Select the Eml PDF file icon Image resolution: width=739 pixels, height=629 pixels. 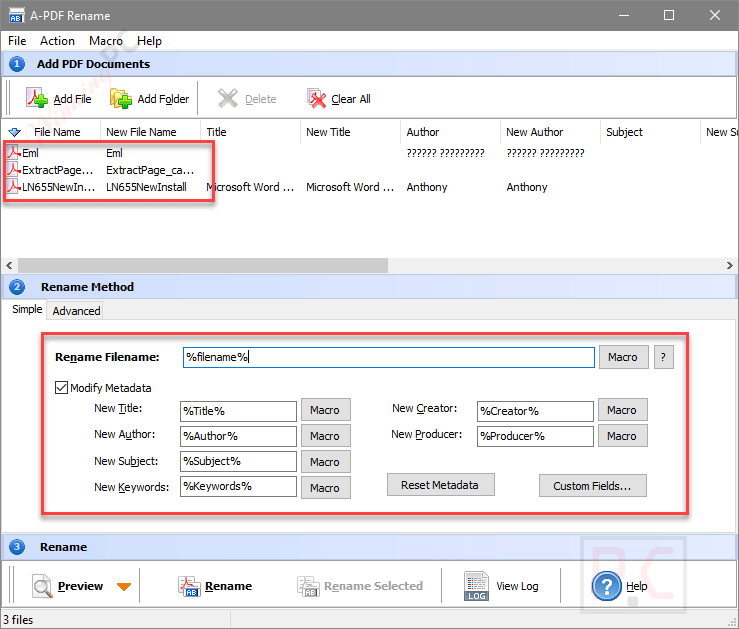14,153
